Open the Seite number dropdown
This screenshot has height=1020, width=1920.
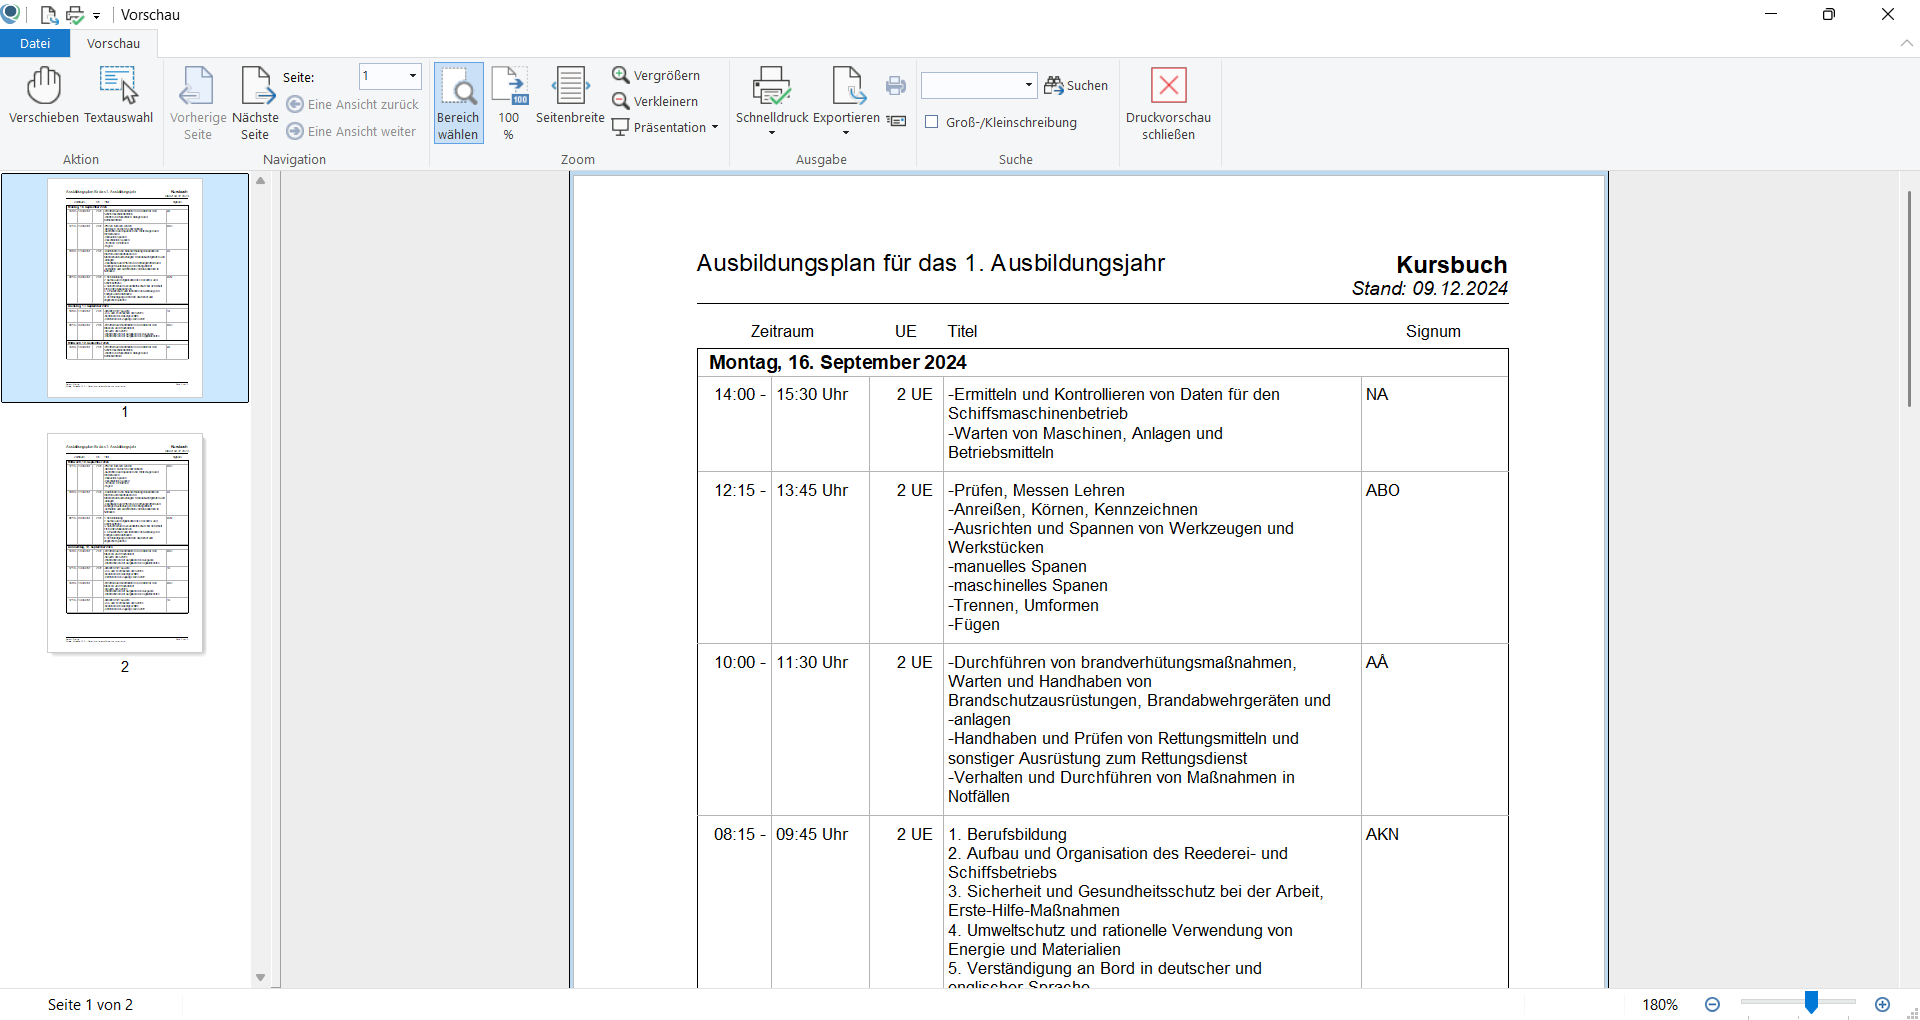(412, 76)
